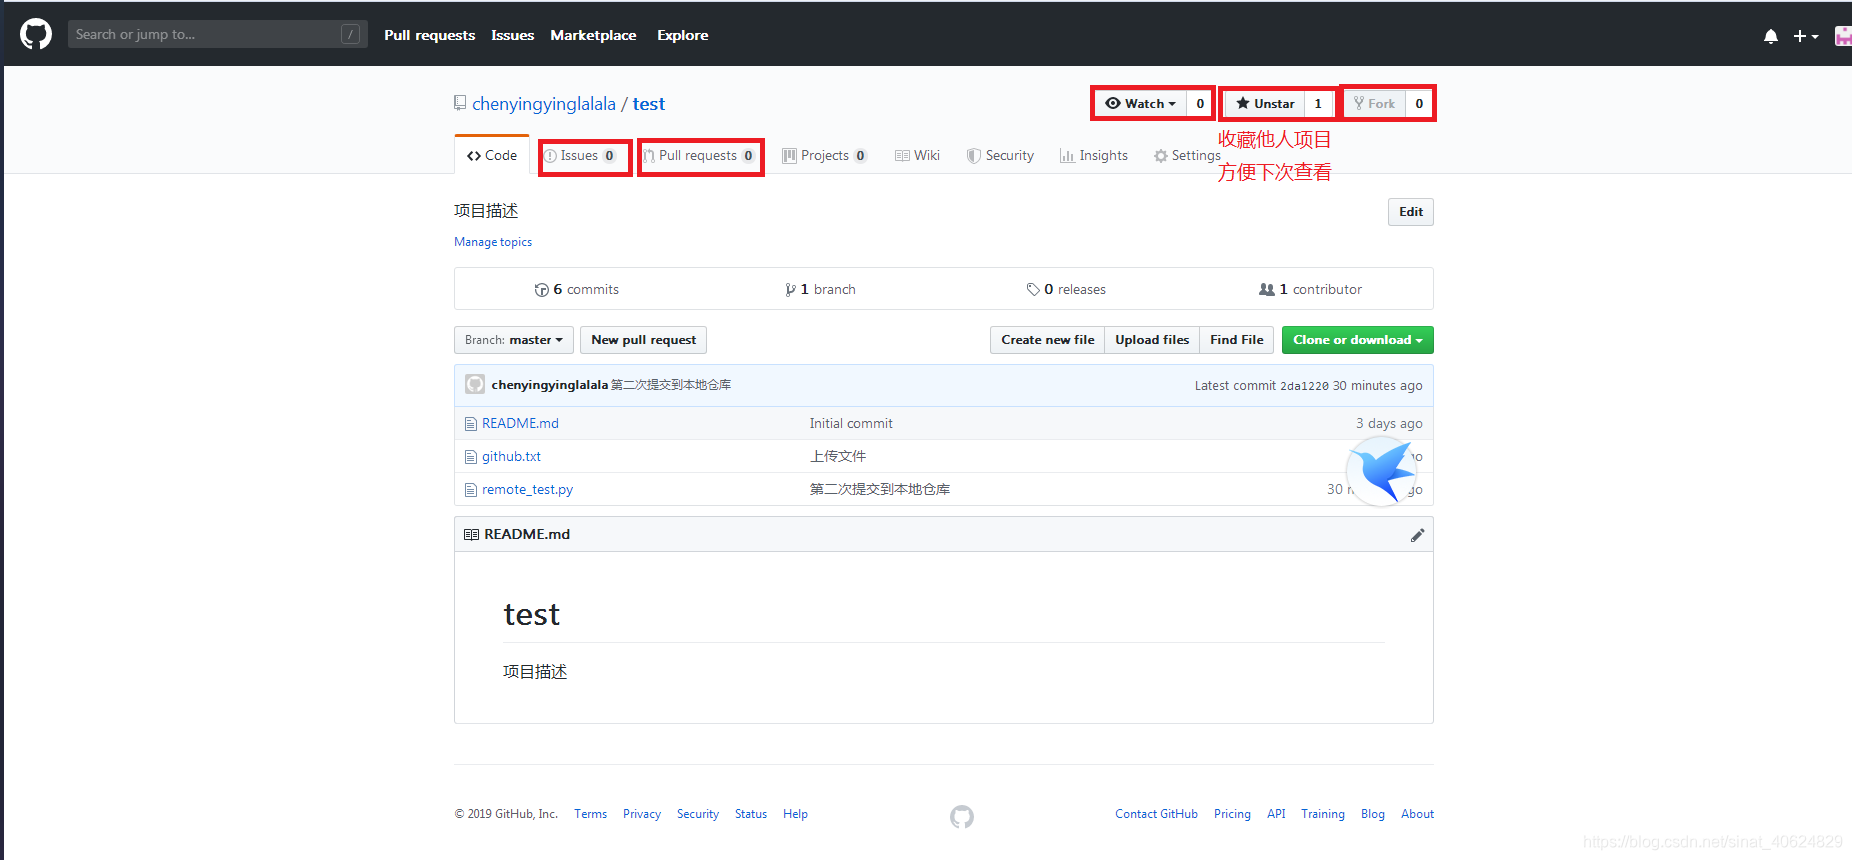This screenshot has width=1852, height=860.
Task: Click the footer Status link
Action: point(751,814)
